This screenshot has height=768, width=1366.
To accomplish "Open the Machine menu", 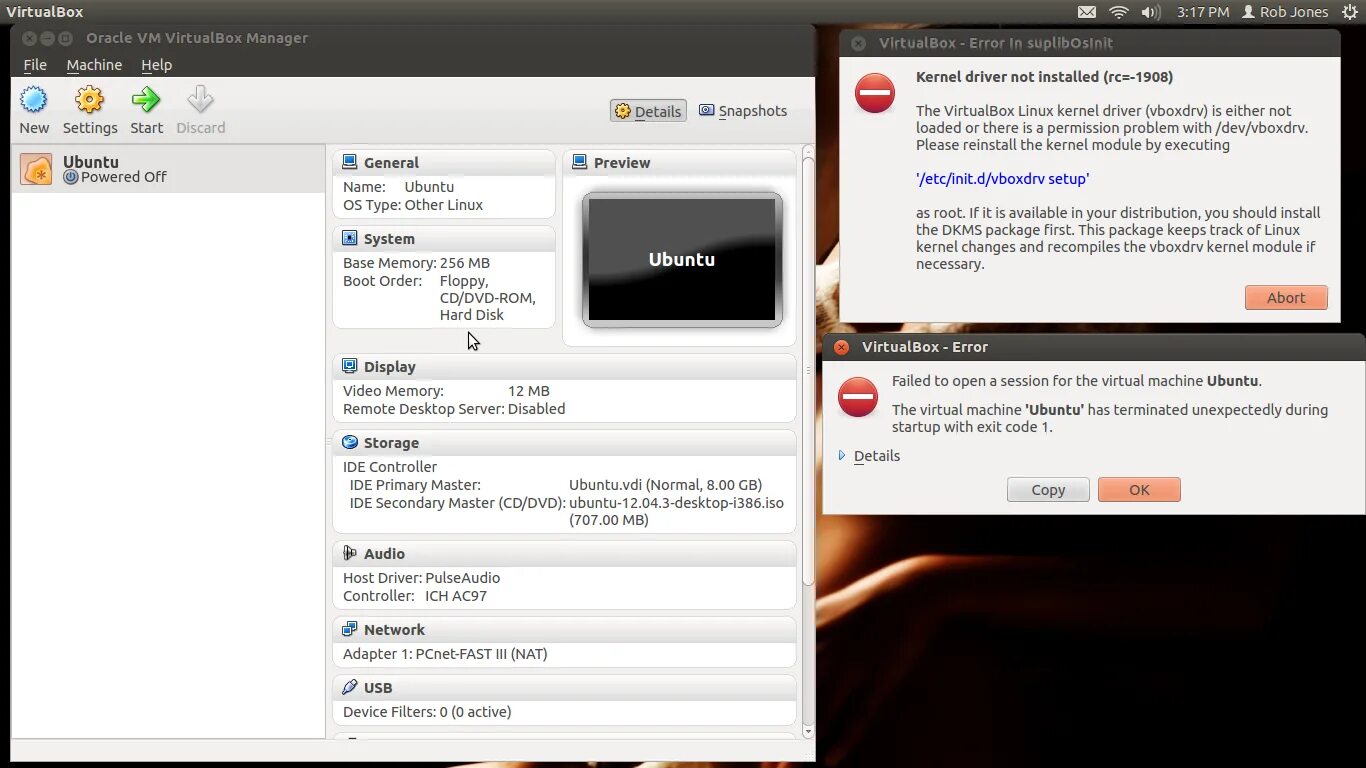I will pos(94,65).
